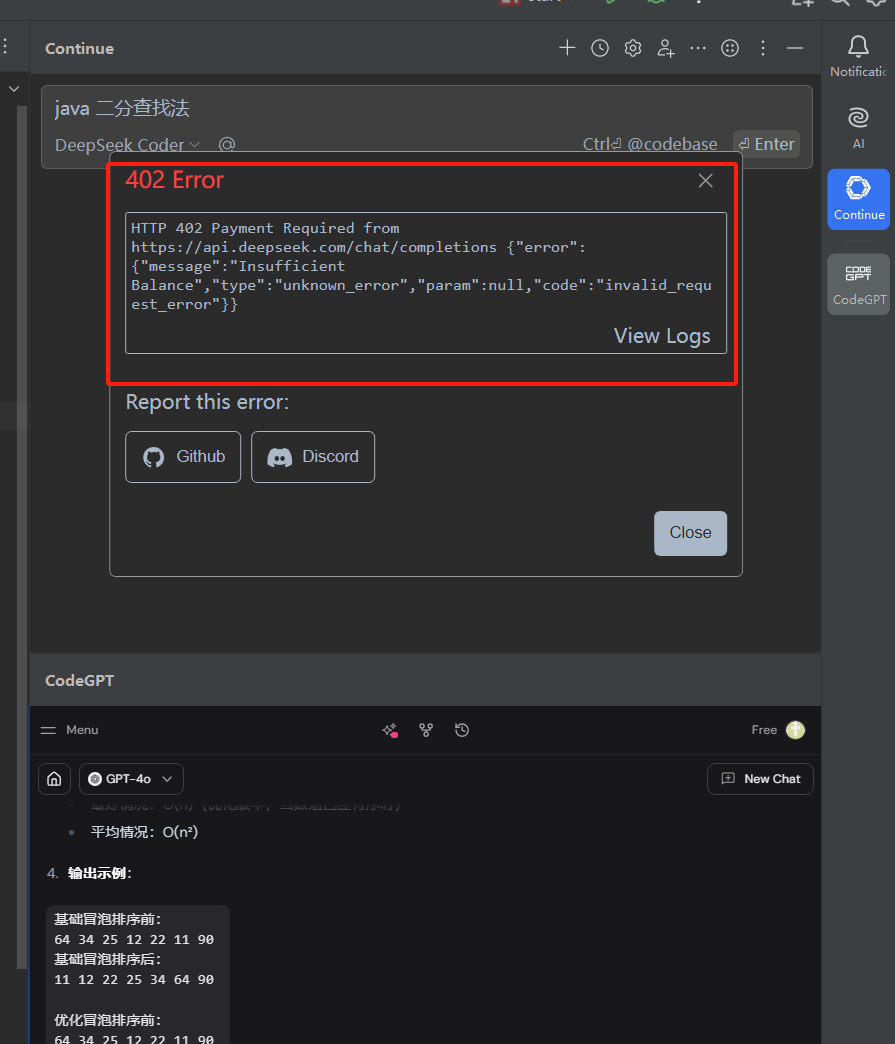Report the error on Discord
The image size is (895, 1044).
pyautogui.click(x=313, y=457)
